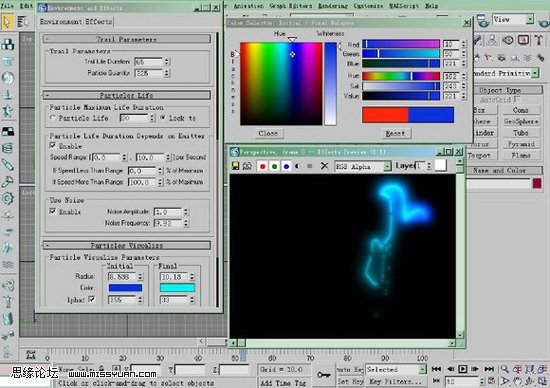
Task: Create a Plane primitive
Action: [x=521, y=155]
